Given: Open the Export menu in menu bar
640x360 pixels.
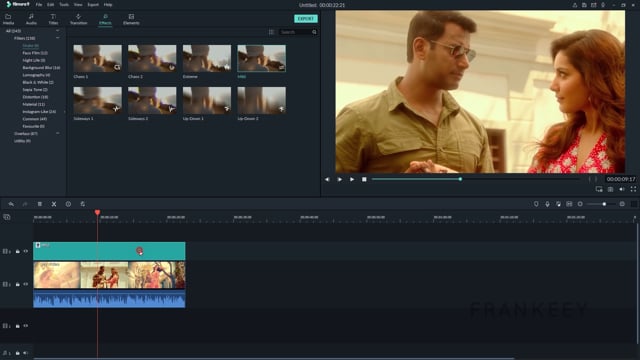Looking at the screenshot, I should click(x=93, y=5).
